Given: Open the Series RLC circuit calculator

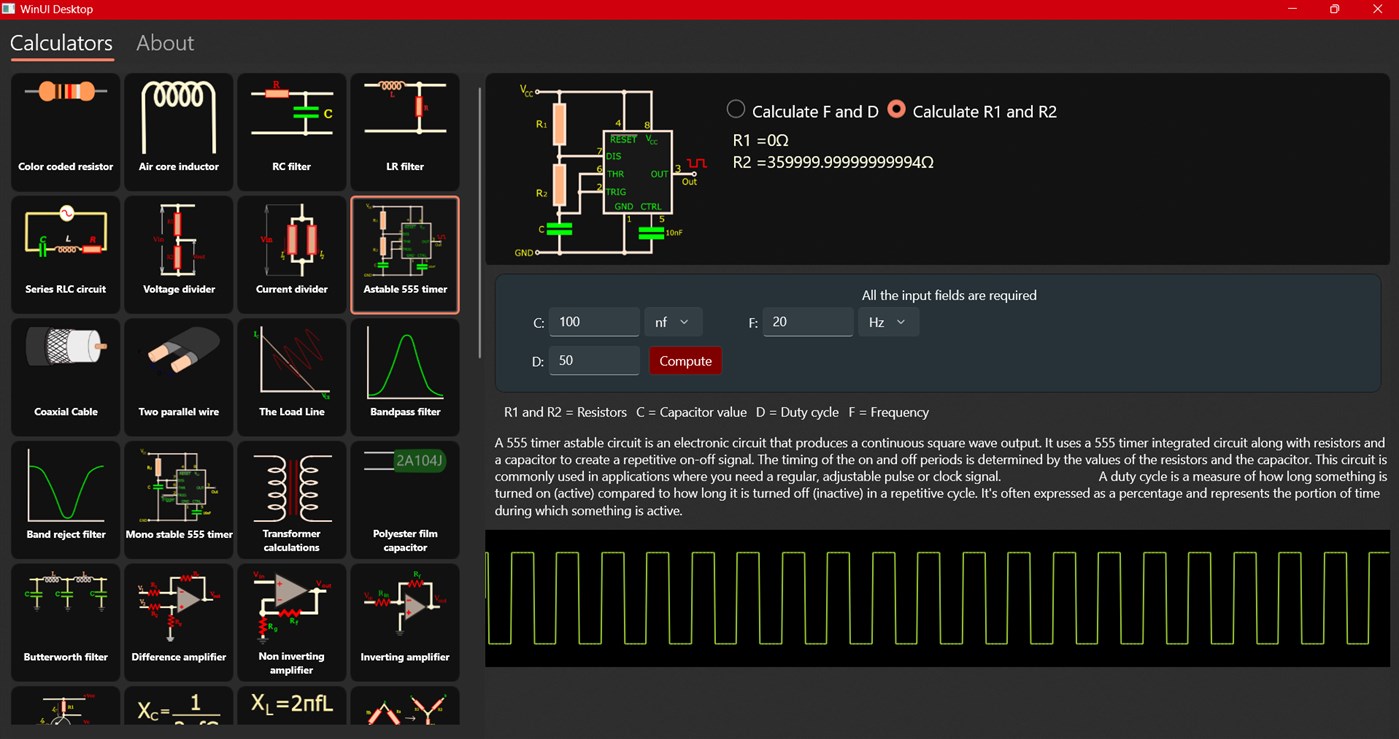Looking at the screenshot, I should (x=64, y=253).
